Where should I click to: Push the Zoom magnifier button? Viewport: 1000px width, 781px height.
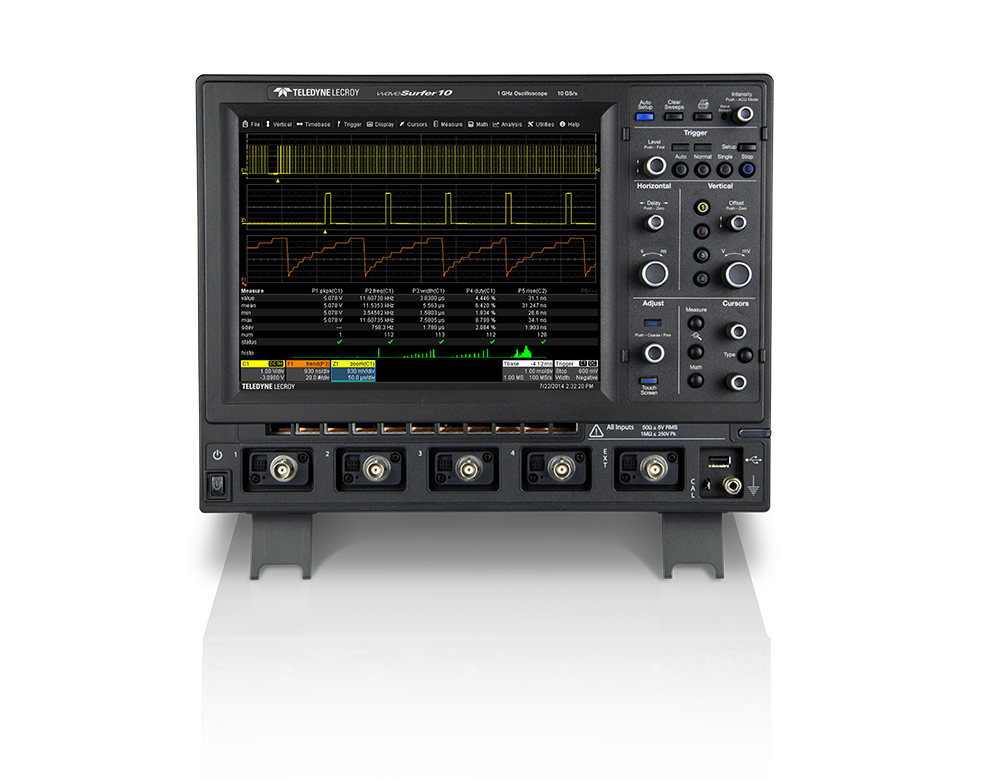click(696, 351)
